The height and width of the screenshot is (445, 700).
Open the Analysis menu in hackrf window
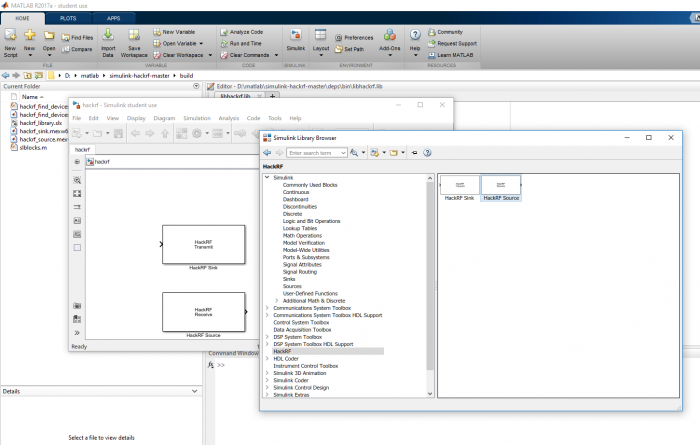click(x=229, y=118)
